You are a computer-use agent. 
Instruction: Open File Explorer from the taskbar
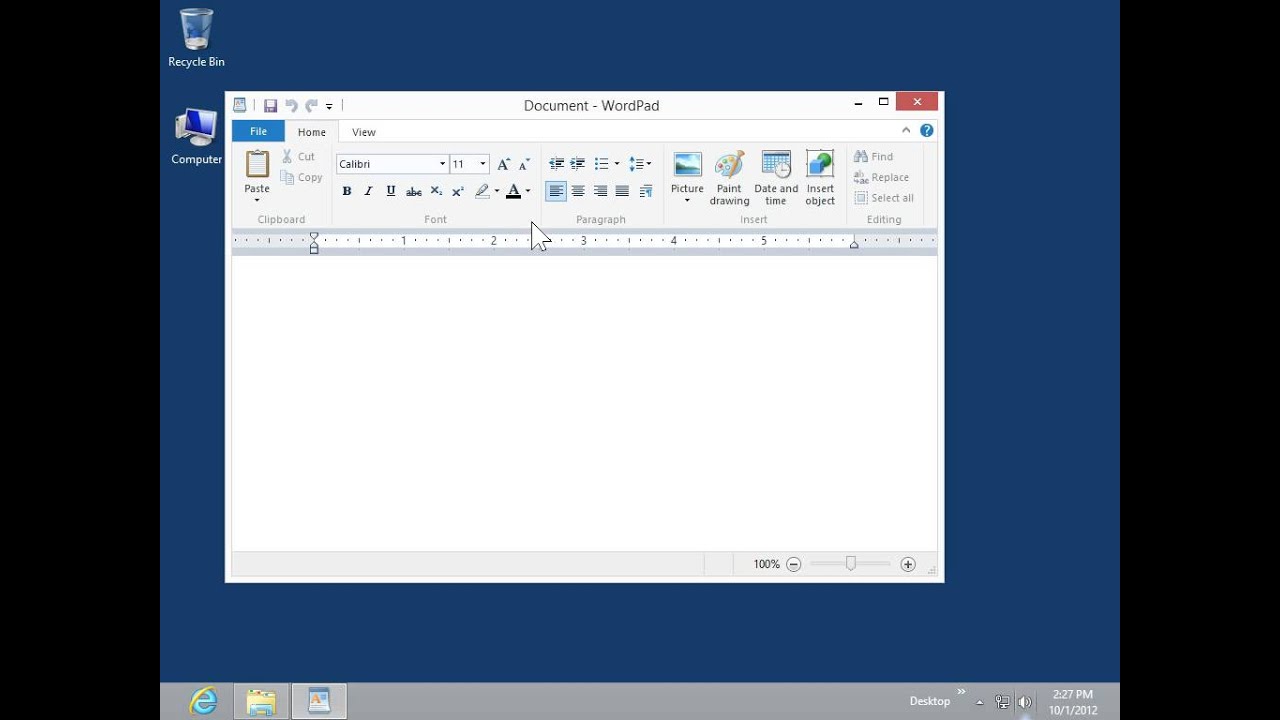click(261, 701)
